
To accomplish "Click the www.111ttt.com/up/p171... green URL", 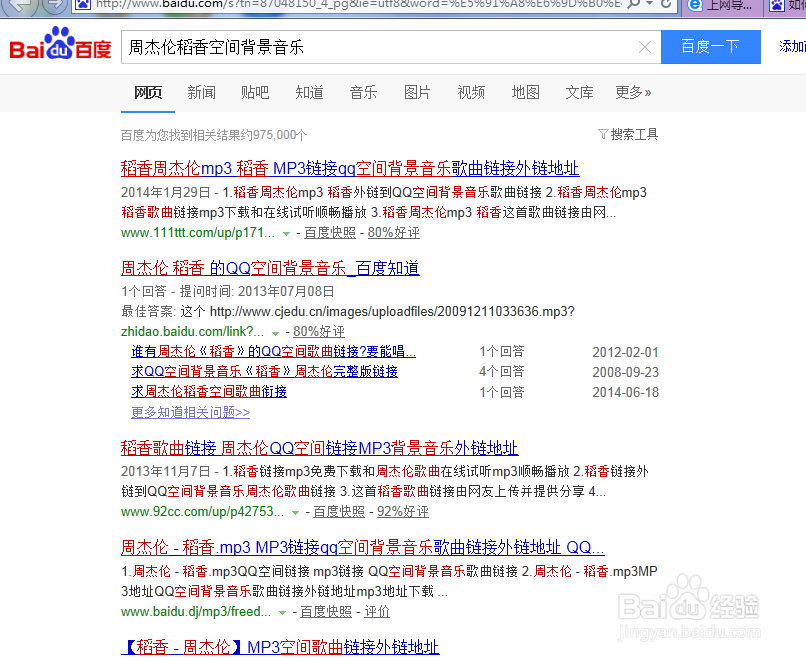I will [x=198, y=233].
